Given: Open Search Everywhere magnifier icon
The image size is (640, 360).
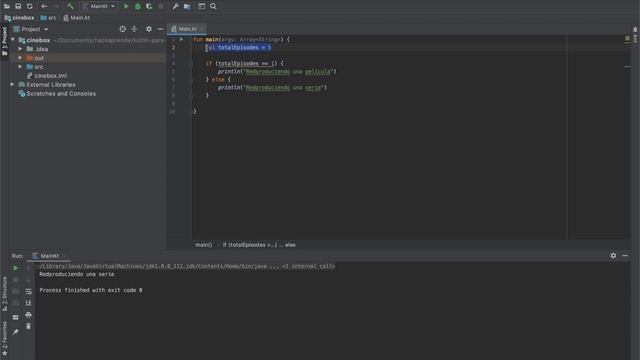Looking at the screenshot, I should [x=213, y=6].
